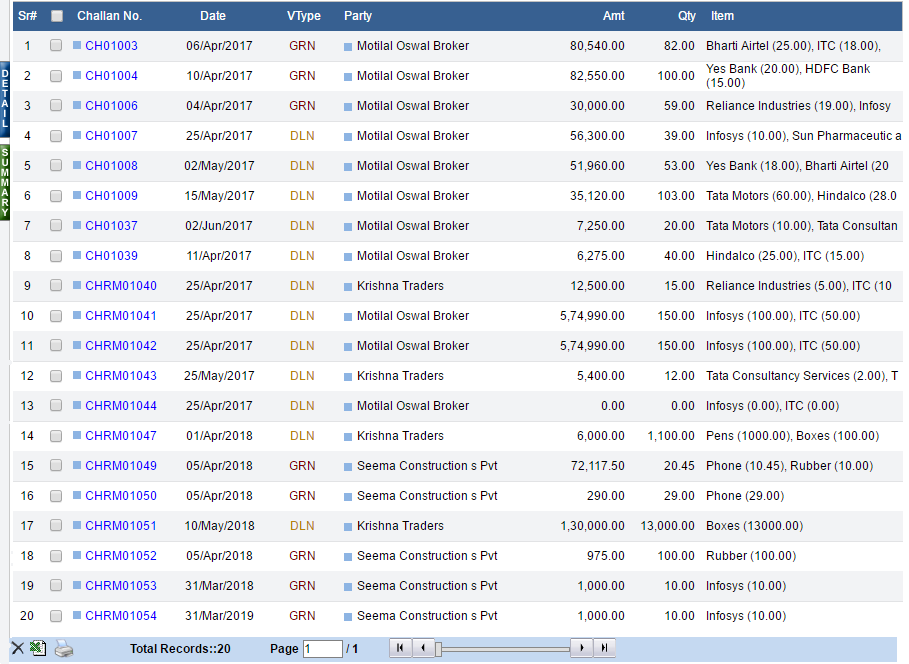The width and height of the screenshot is (909, 664).
Task: Click item text Hindalco (25.00), ITC (15.00)
Action: [784, 256]
